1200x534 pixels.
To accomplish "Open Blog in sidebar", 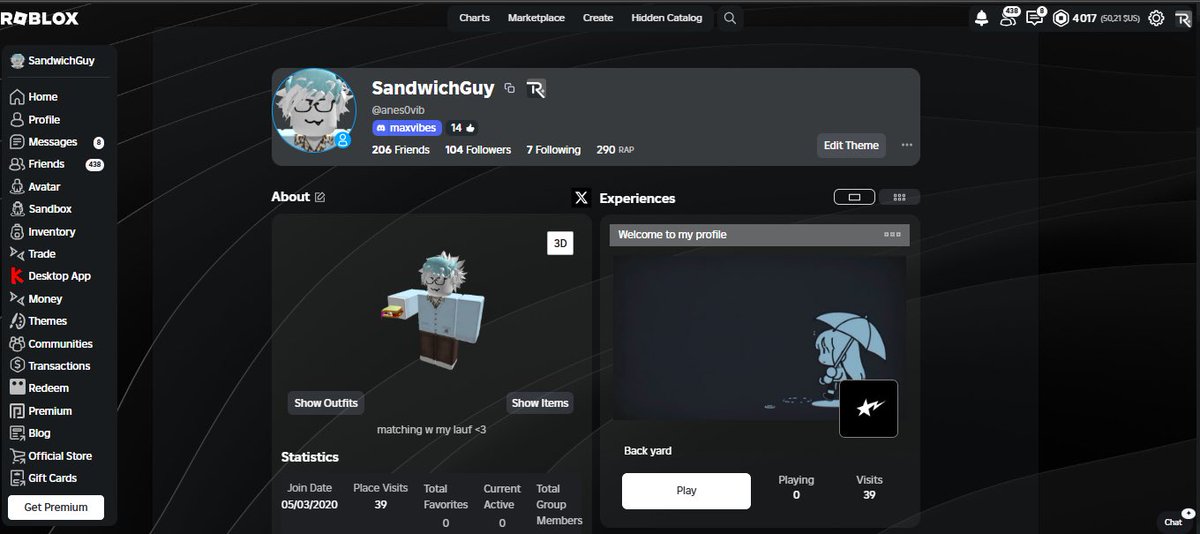I will (30, 433).
